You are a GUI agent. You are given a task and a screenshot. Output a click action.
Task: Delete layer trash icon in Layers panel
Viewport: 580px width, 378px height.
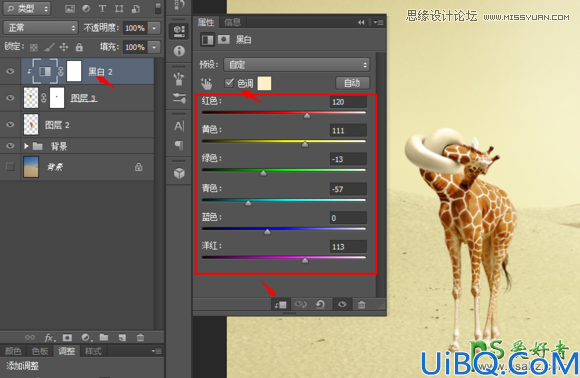[140, 337]
